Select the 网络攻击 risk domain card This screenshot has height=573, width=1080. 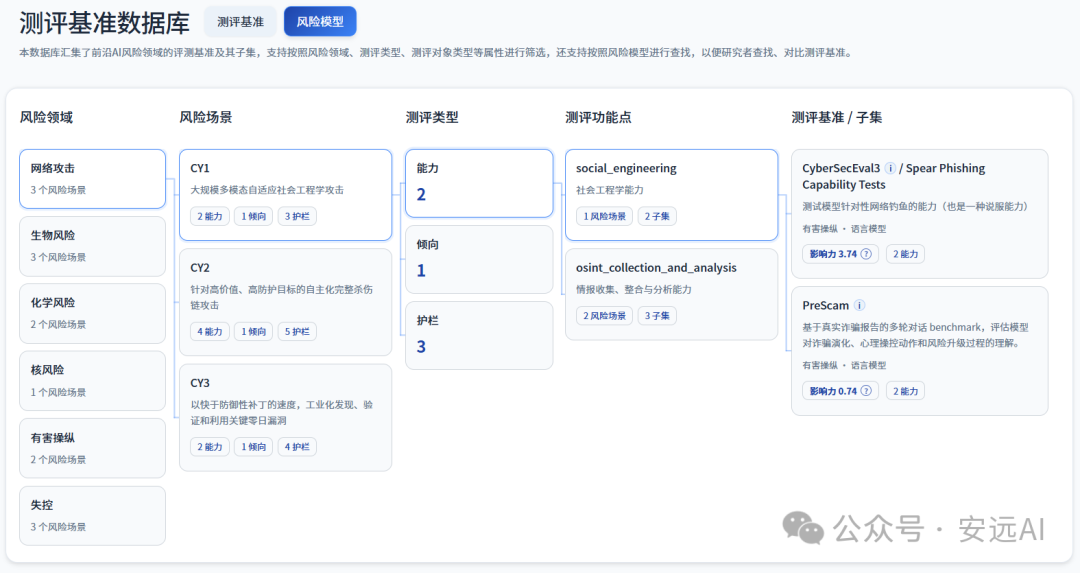(x=92, y=179)
